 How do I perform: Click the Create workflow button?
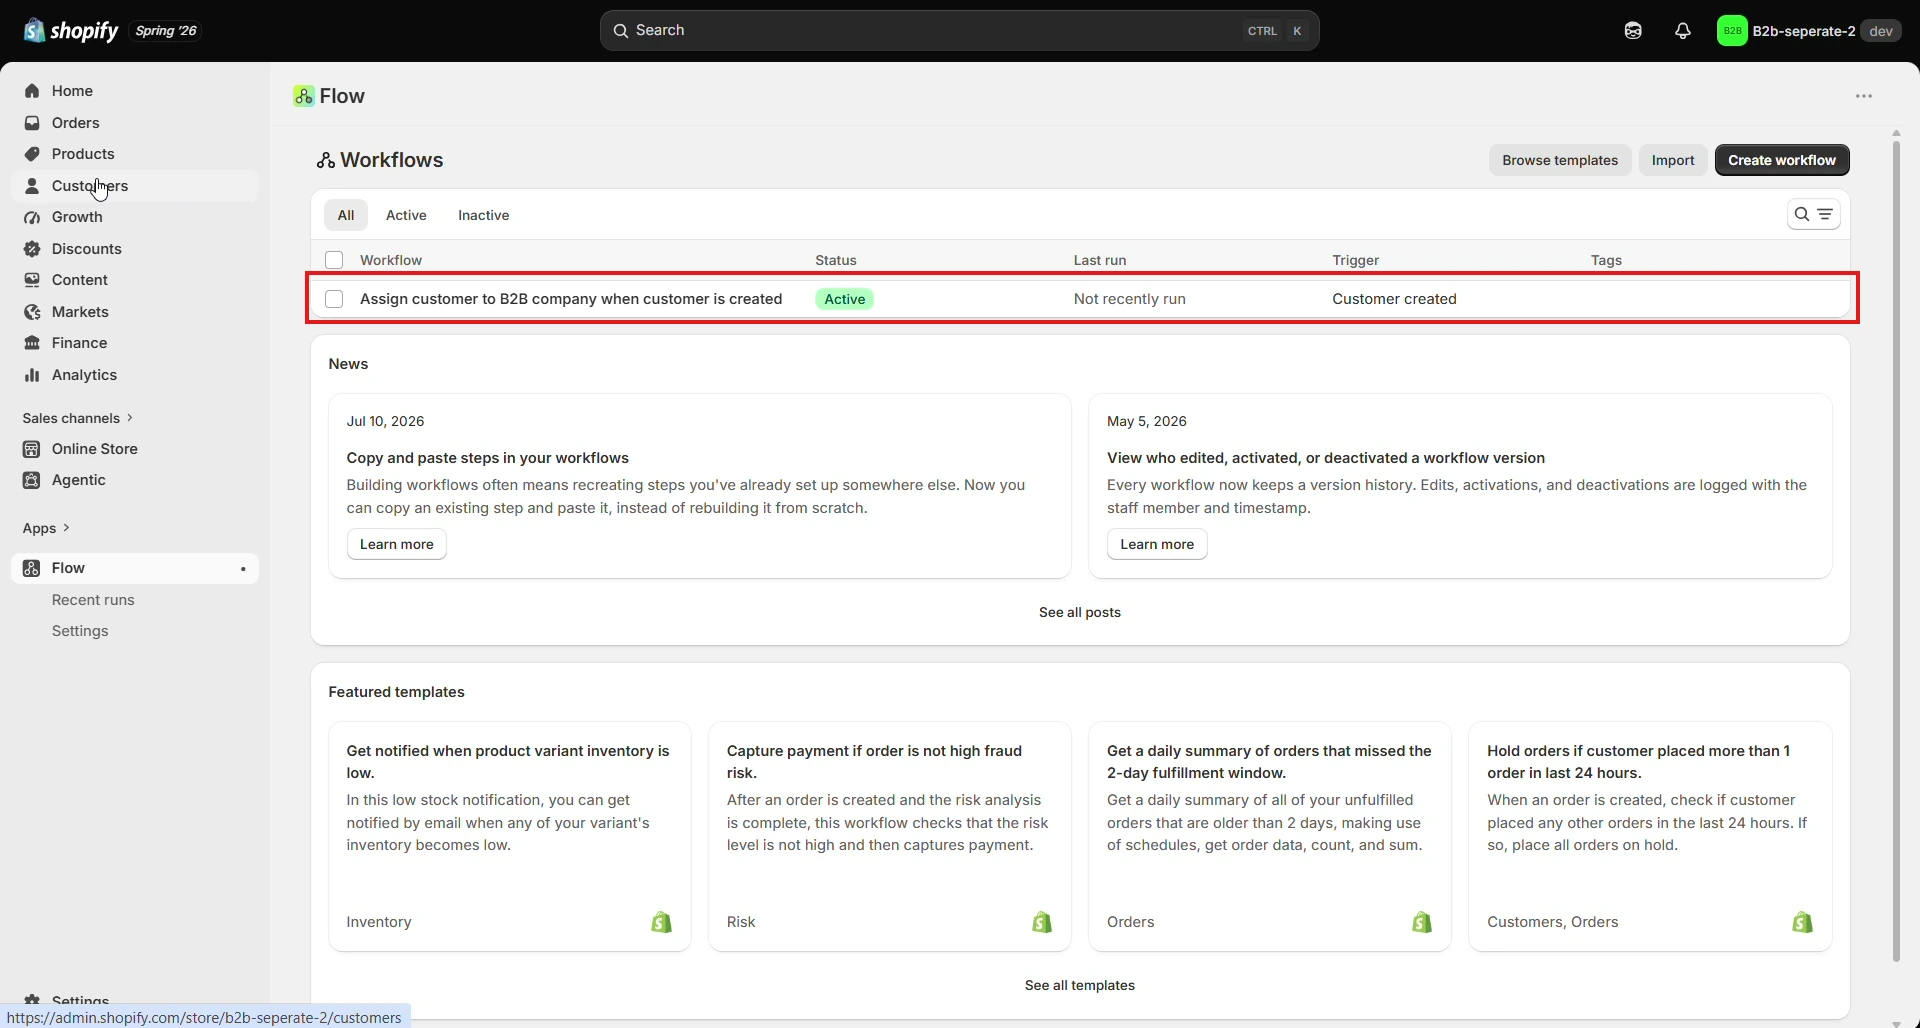point(1782,160)
